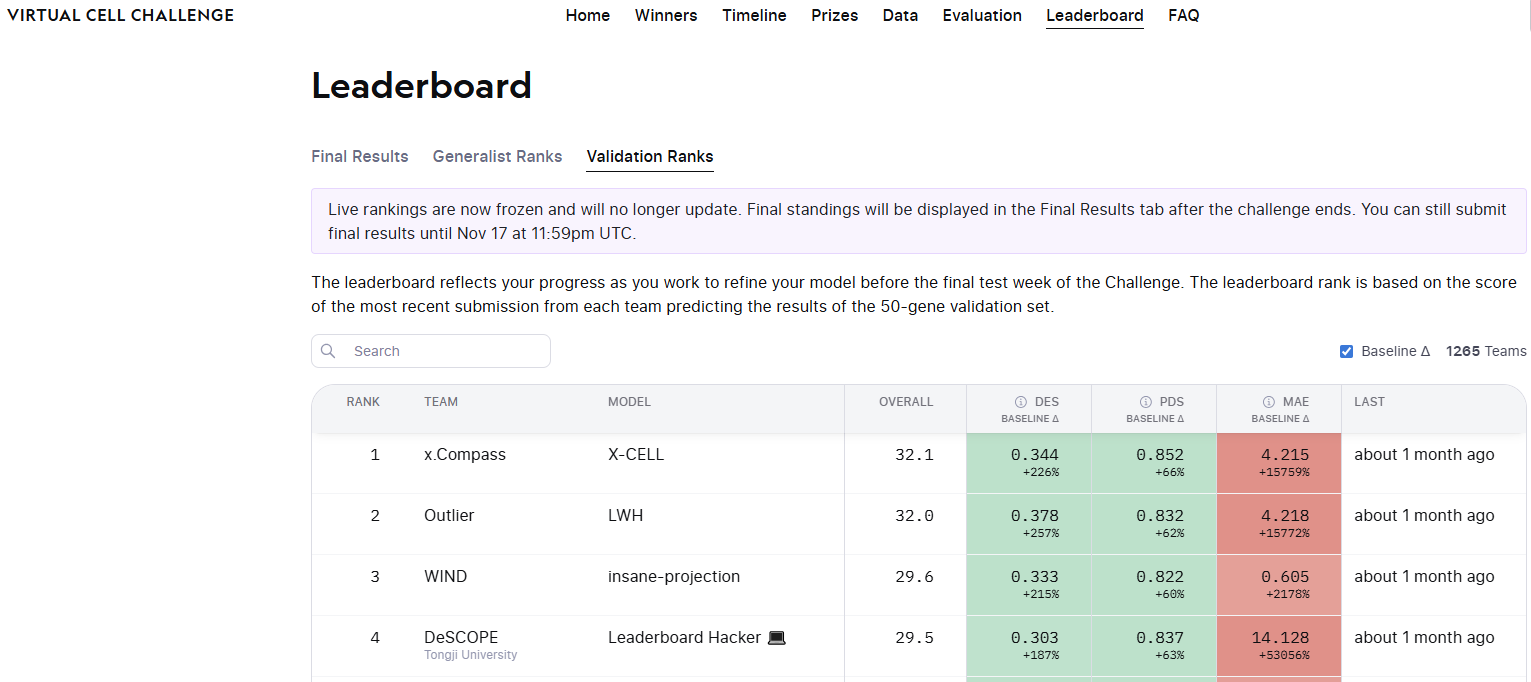Viewport: 1531px width, 682px height.
Task: Switch to the Generalist Ranks tab
Action: 497,157
